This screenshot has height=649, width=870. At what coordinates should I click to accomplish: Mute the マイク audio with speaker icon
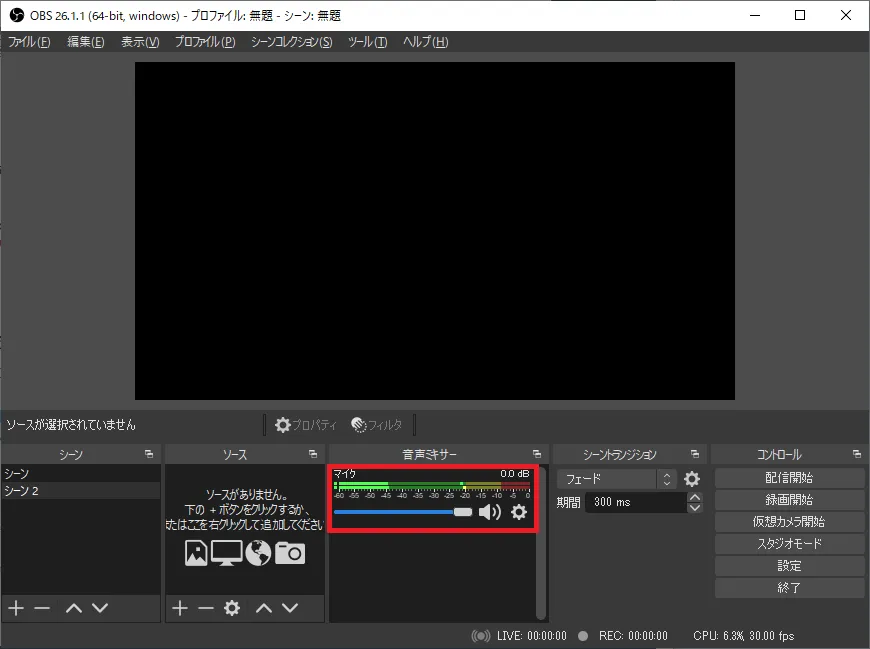pyautogui.click(x=489, y=512)
